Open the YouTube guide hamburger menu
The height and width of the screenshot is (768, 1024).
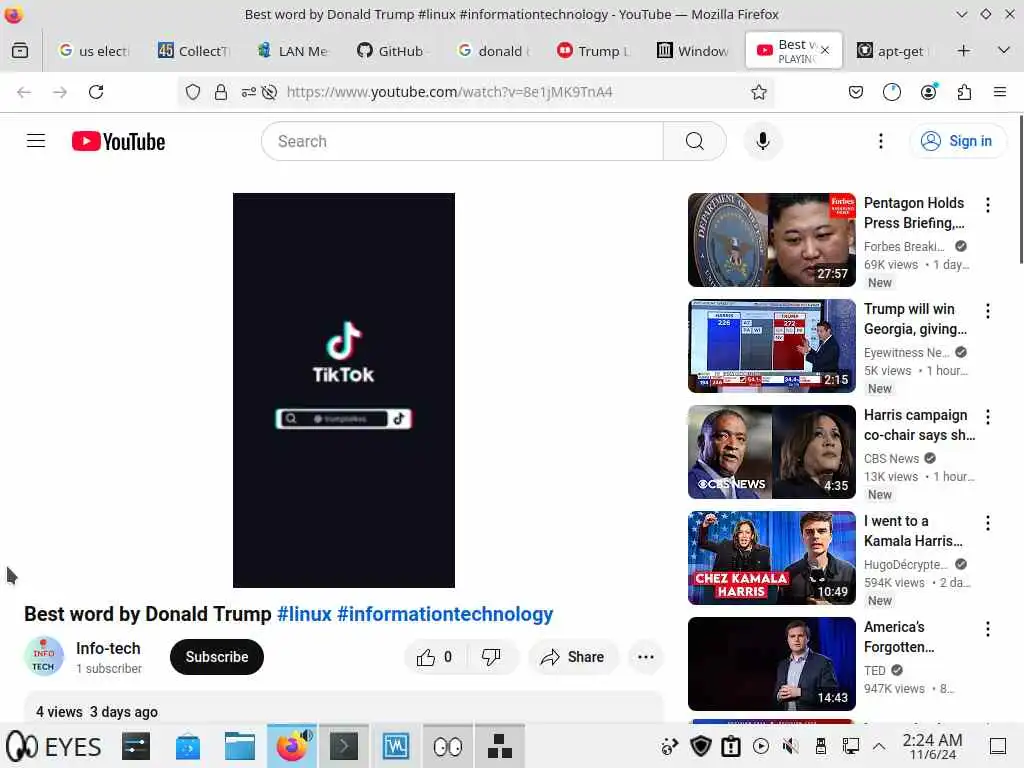[x=36, y=140]
